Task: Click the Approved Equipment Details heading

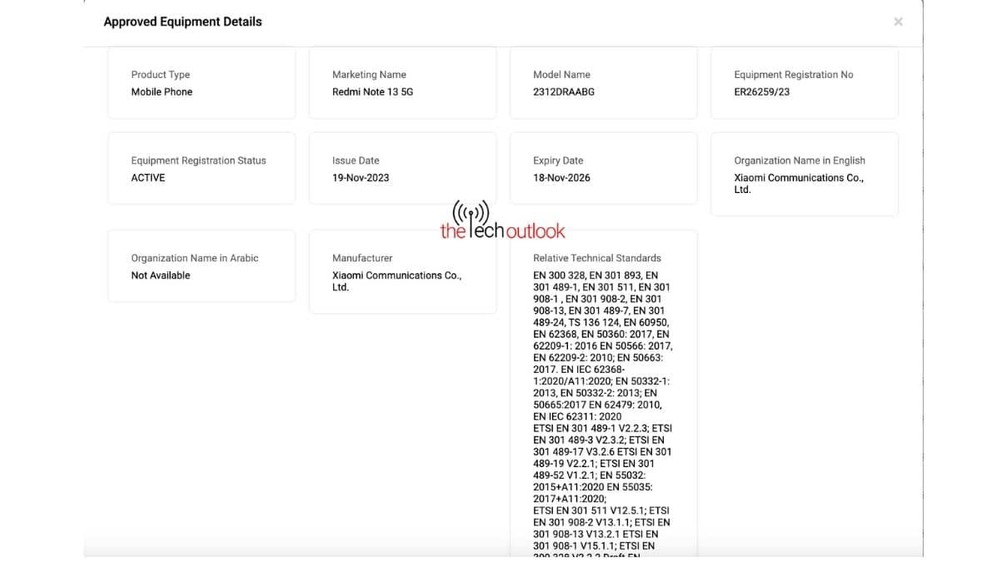Action: [182, 22]
